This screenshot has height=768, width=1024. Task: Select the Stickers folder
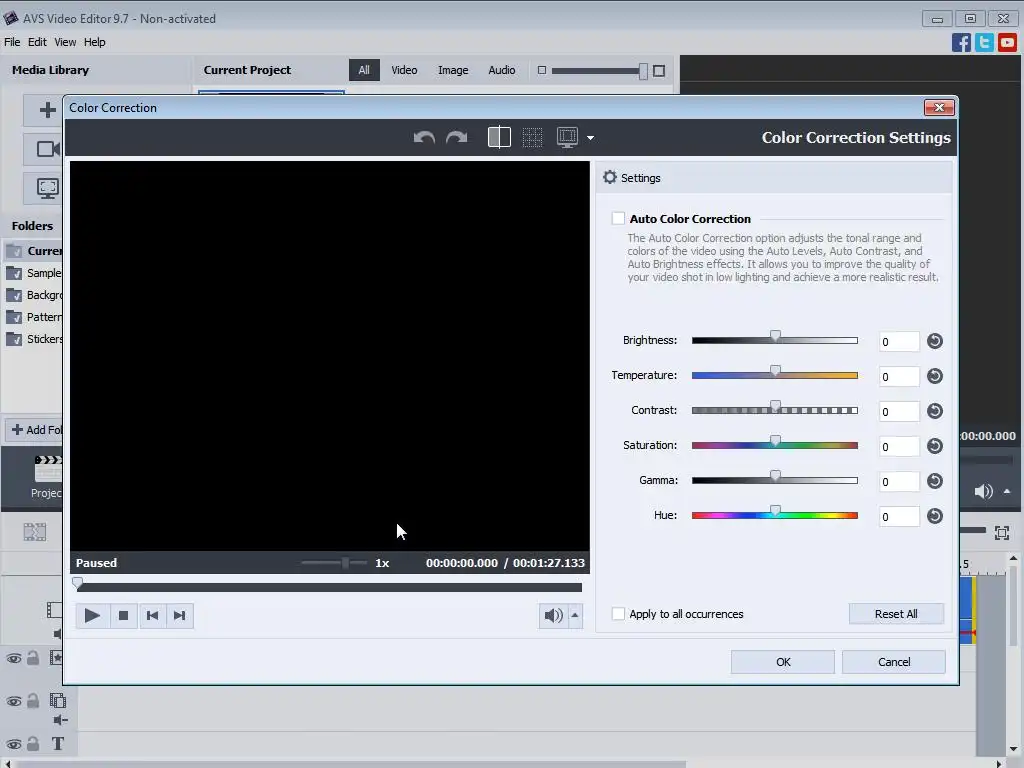[x=35, y=339]
